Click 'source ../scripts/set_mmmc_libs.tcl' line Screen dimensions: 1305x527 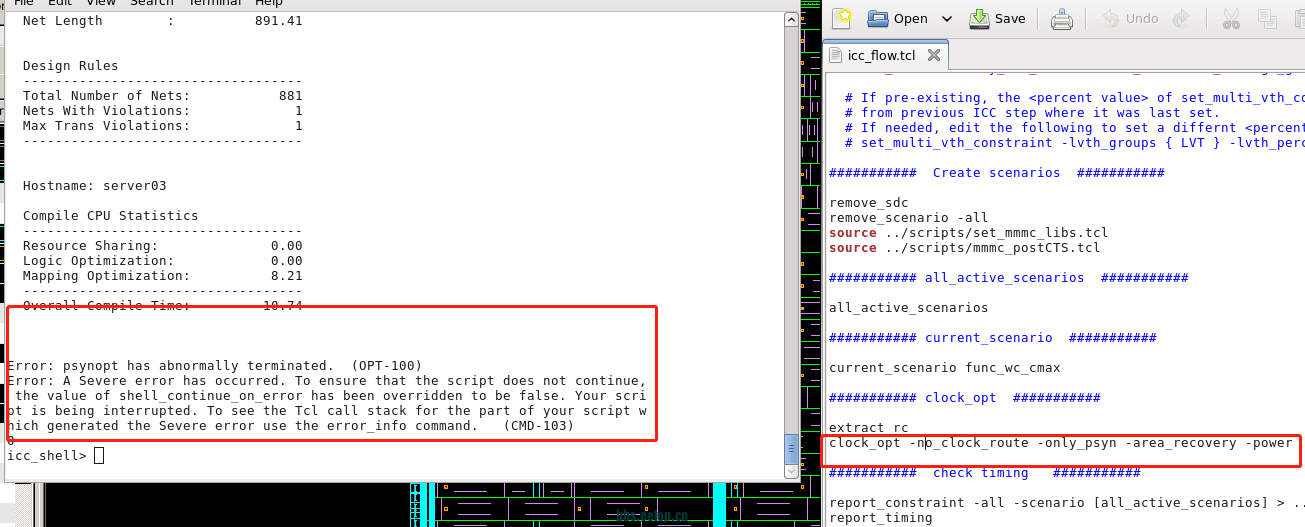[968, 233]
